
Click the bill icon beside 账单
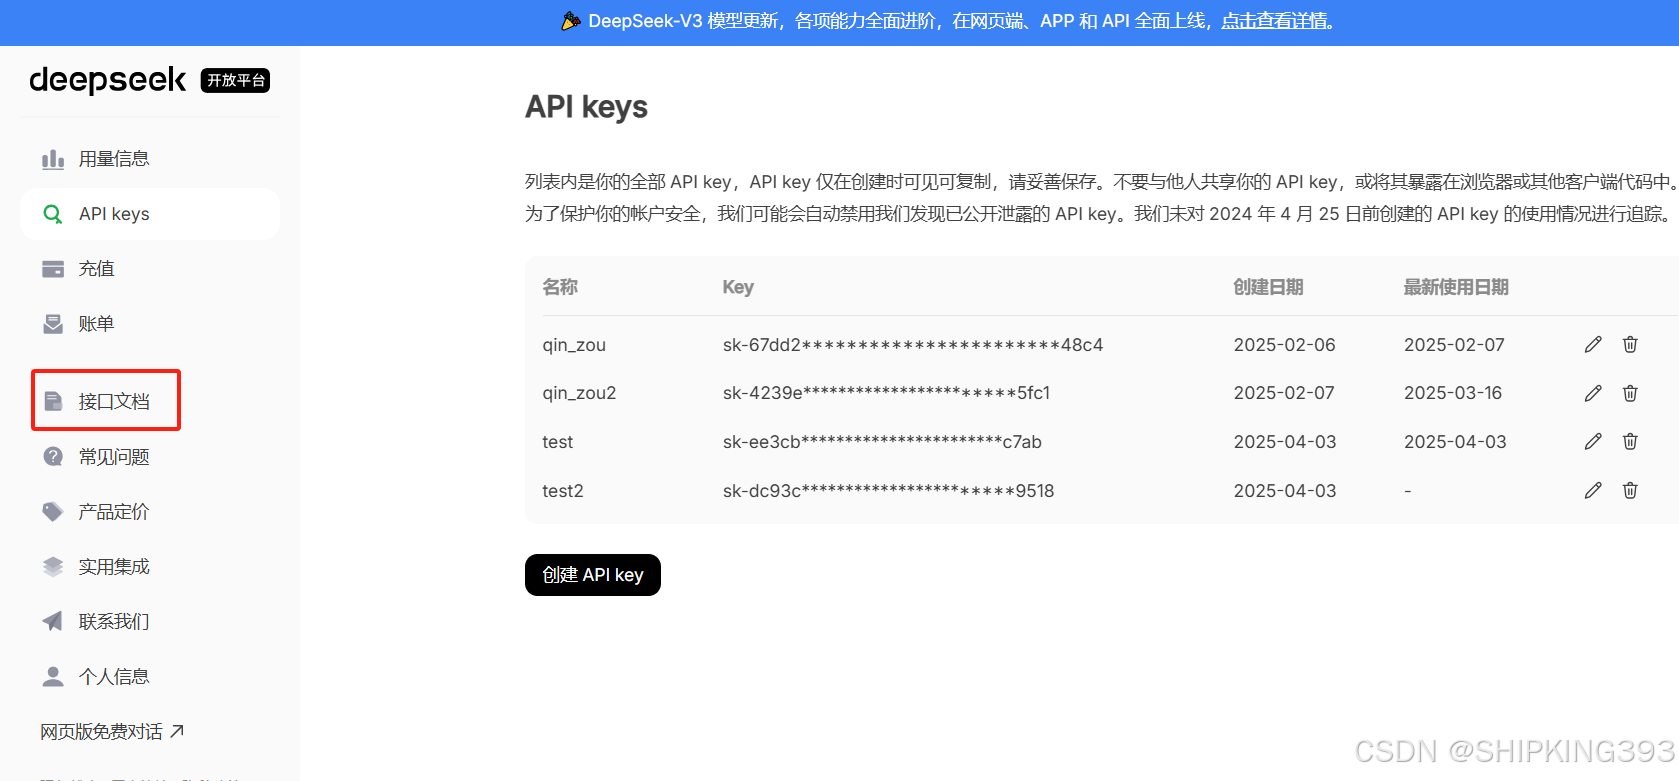pos(53,324)
